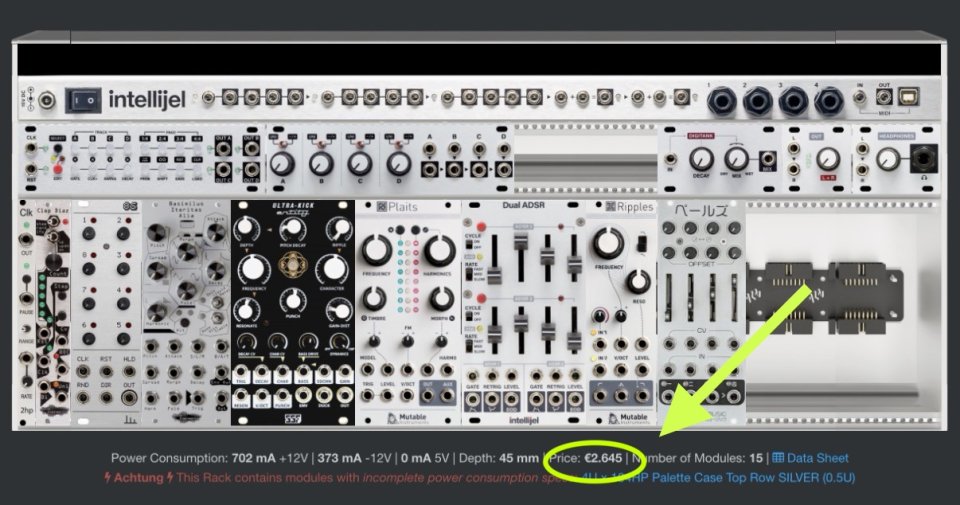The height and width of the screenshot is (505, 960).
Task: Click the CLK jack on the 8S module
Action: click(x=83, y=371)
